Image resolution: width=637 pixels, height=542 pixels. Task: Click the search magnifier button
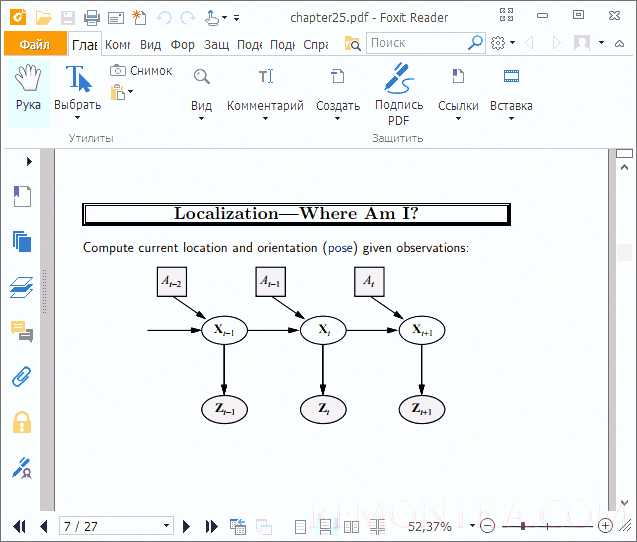[475, 42]
